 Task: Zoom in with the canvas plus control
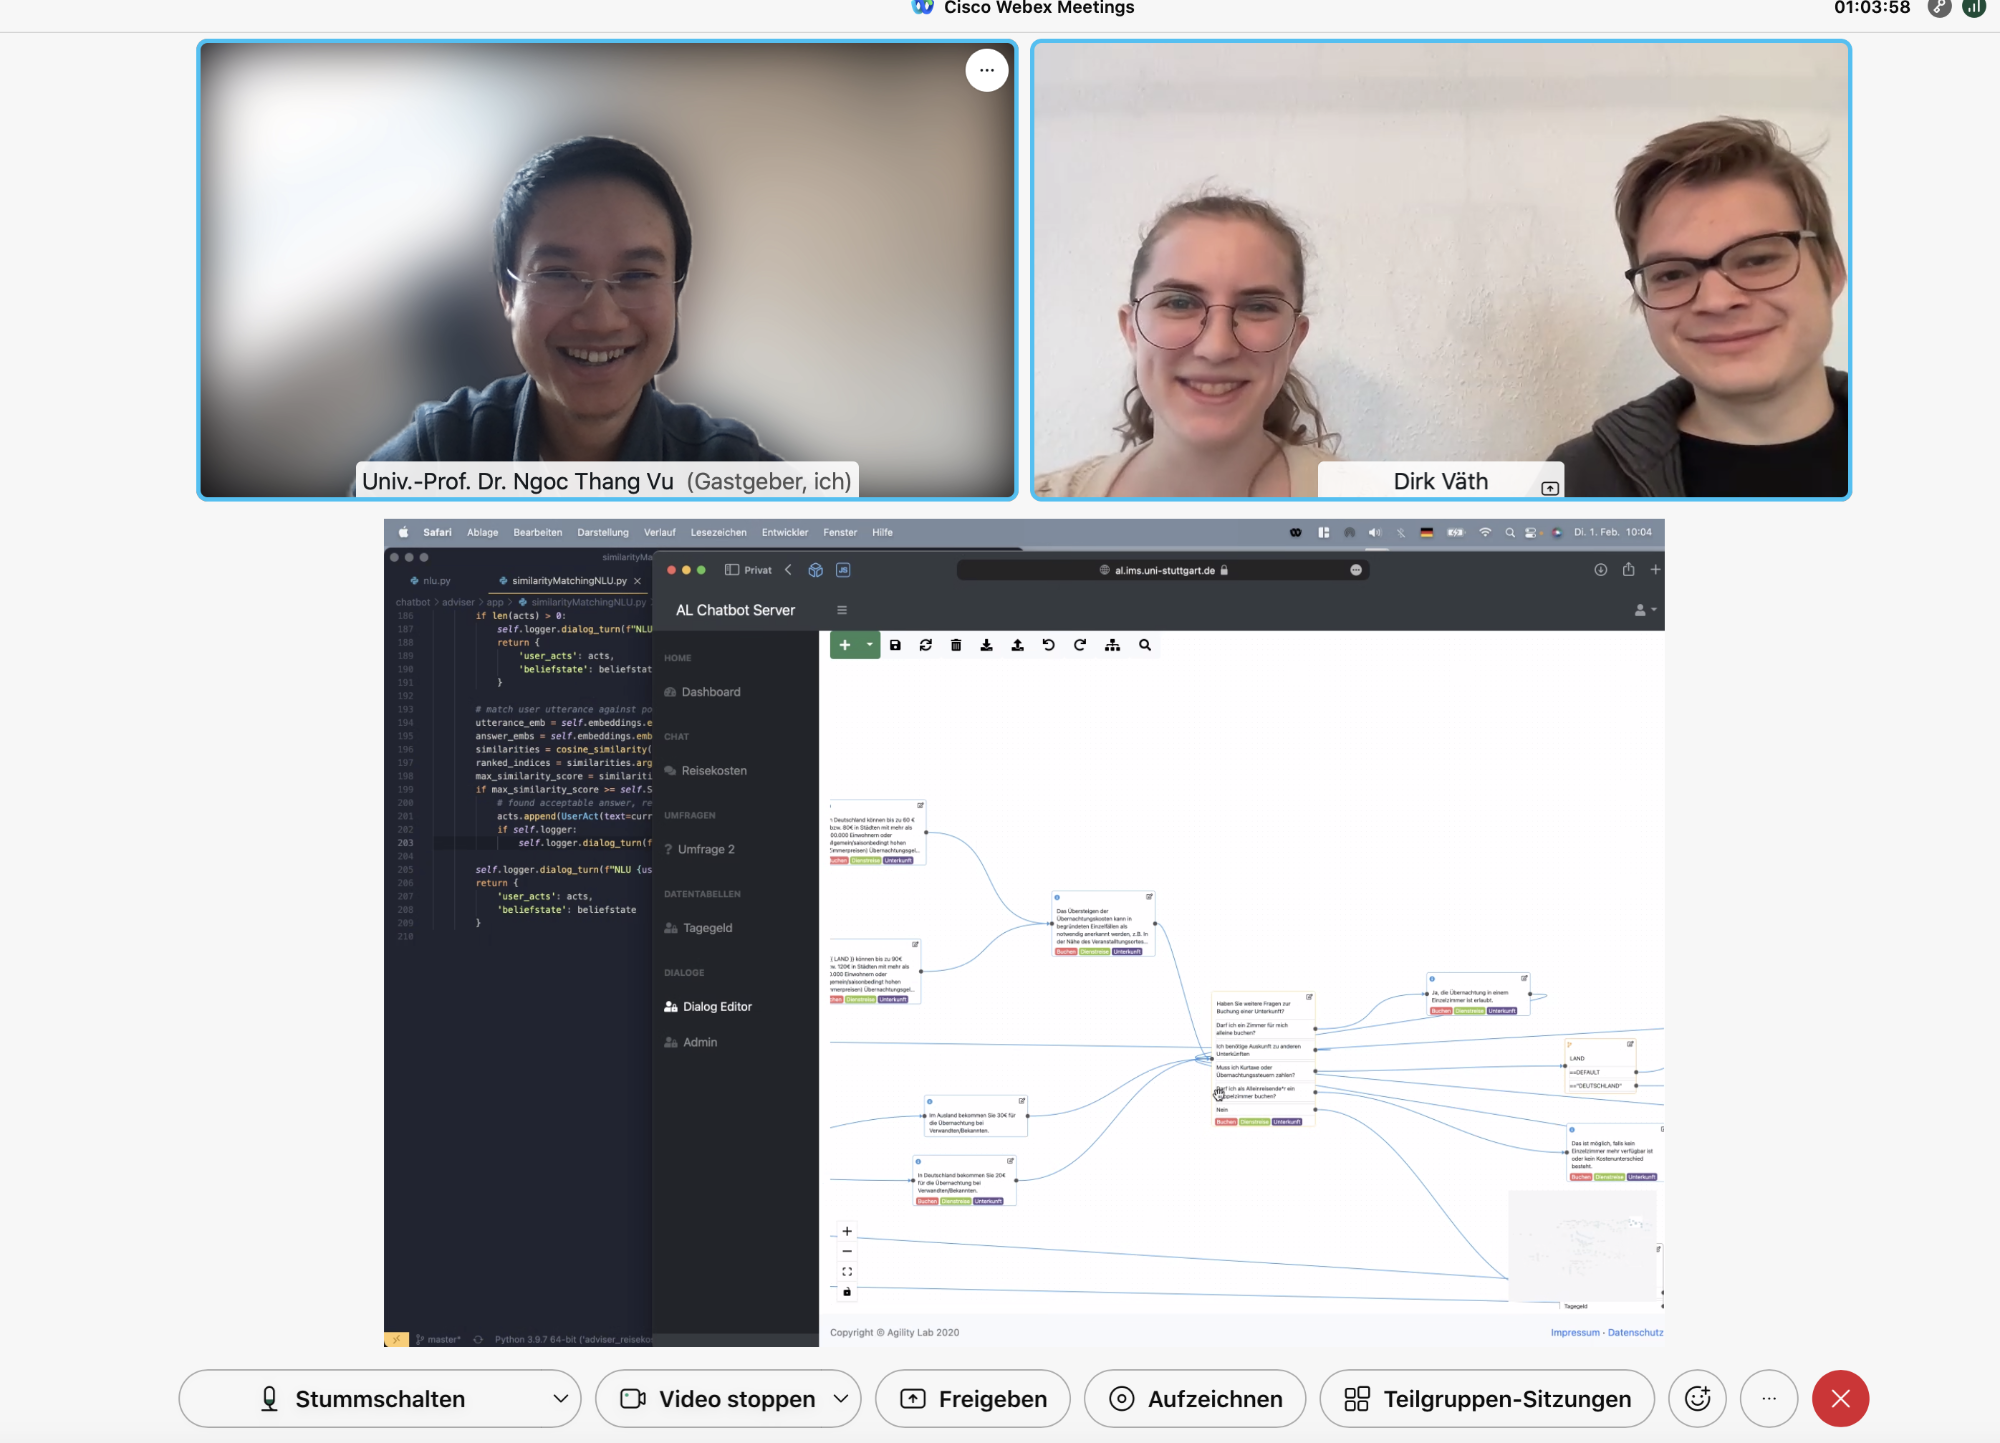pos(847,1231)
